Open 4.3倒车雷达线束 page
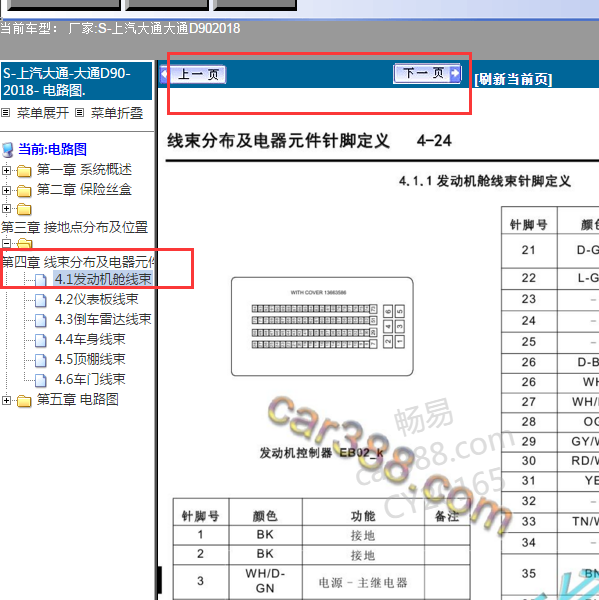Image resolution: width=599 pixels, height=600 pixels. coord(103,319)
